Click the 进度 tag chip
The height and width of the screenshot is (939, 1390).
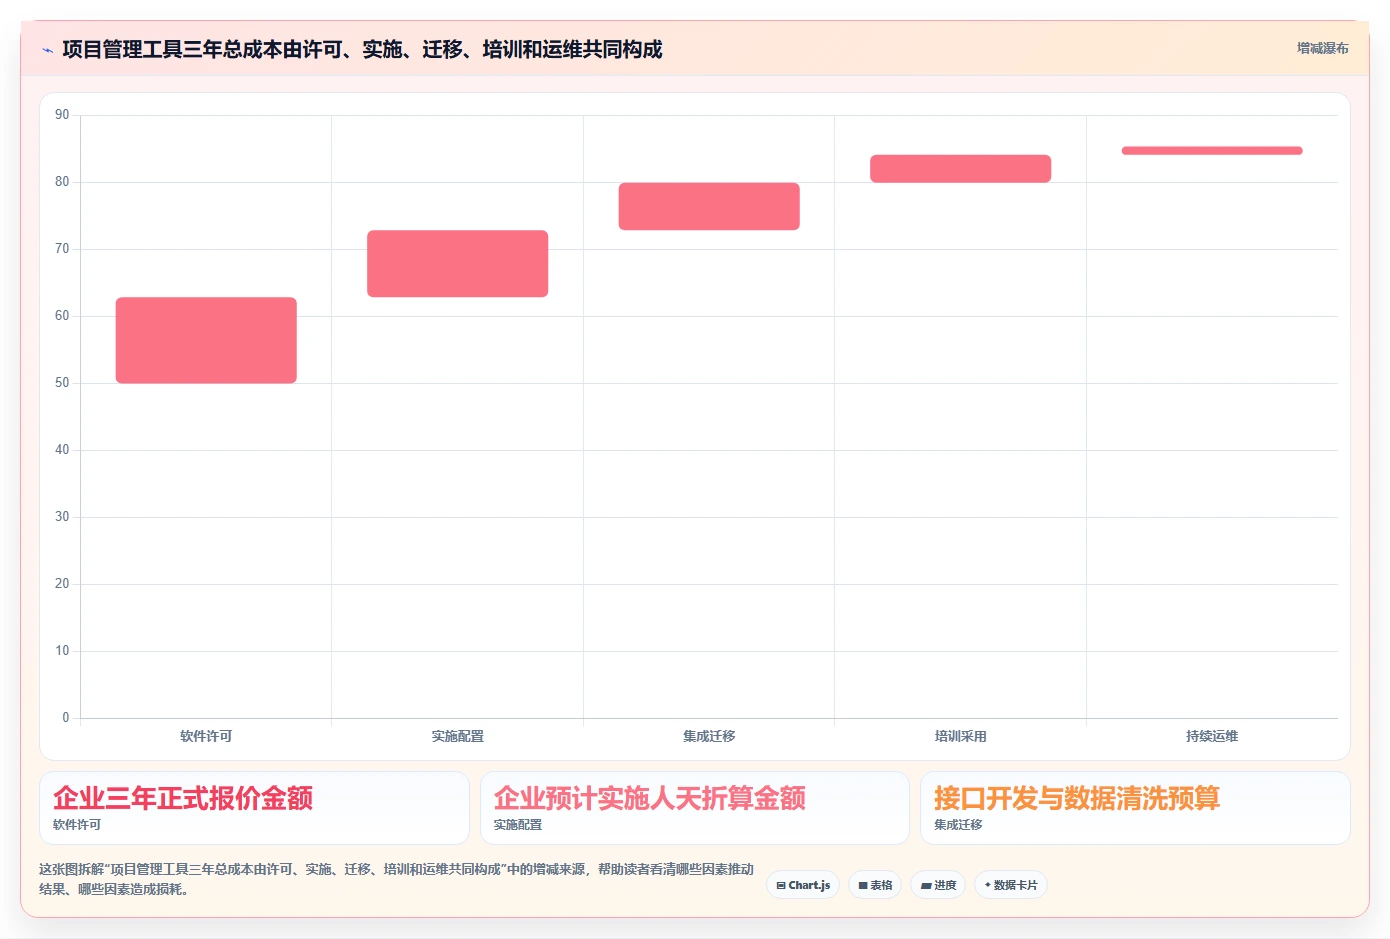point(938,885)
